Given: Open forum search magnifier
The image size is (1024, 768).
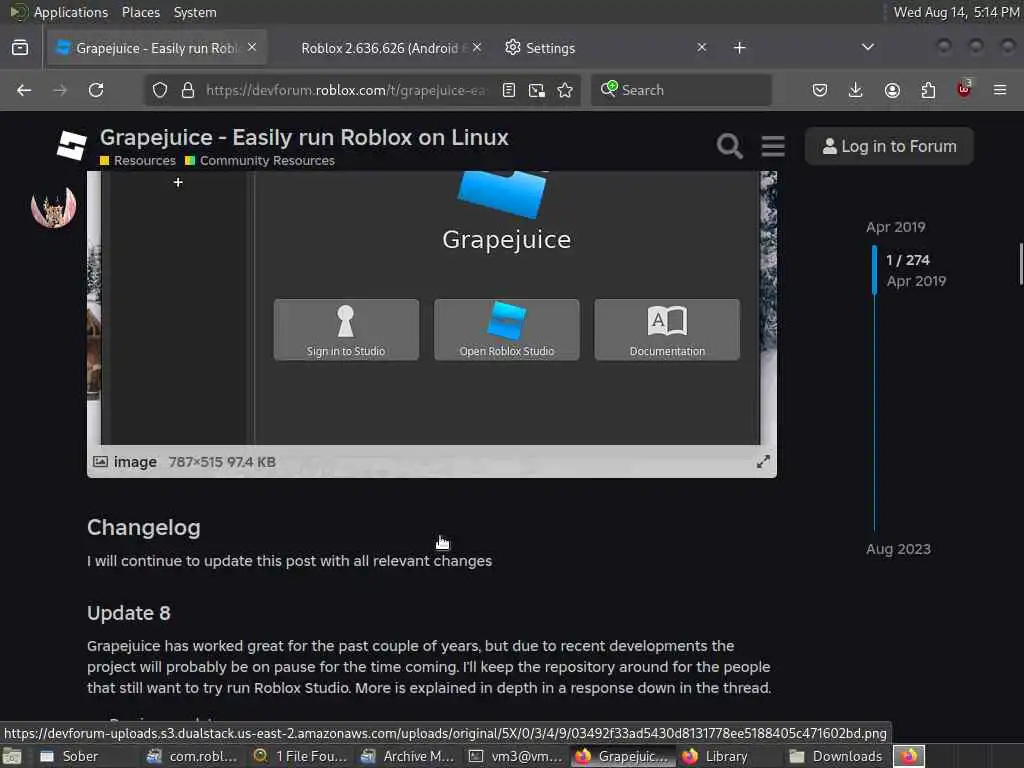Looking at the screenshot, I should (729, 146).
